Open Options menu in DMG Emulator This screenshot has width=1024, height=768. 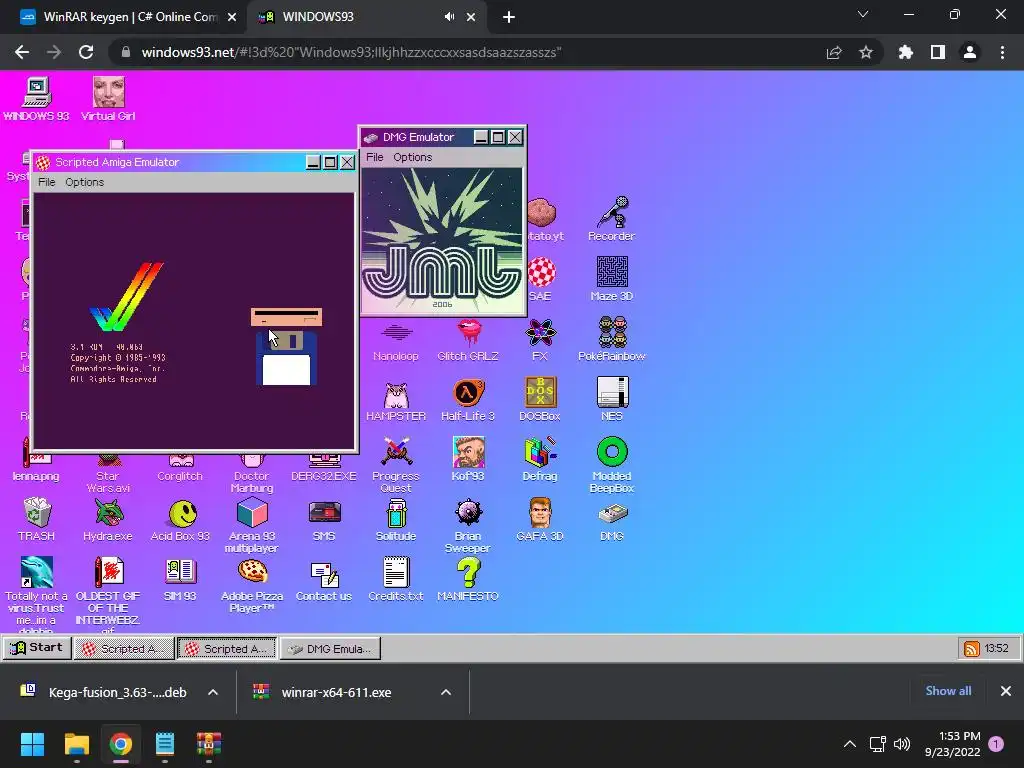(x=412, y=157)
